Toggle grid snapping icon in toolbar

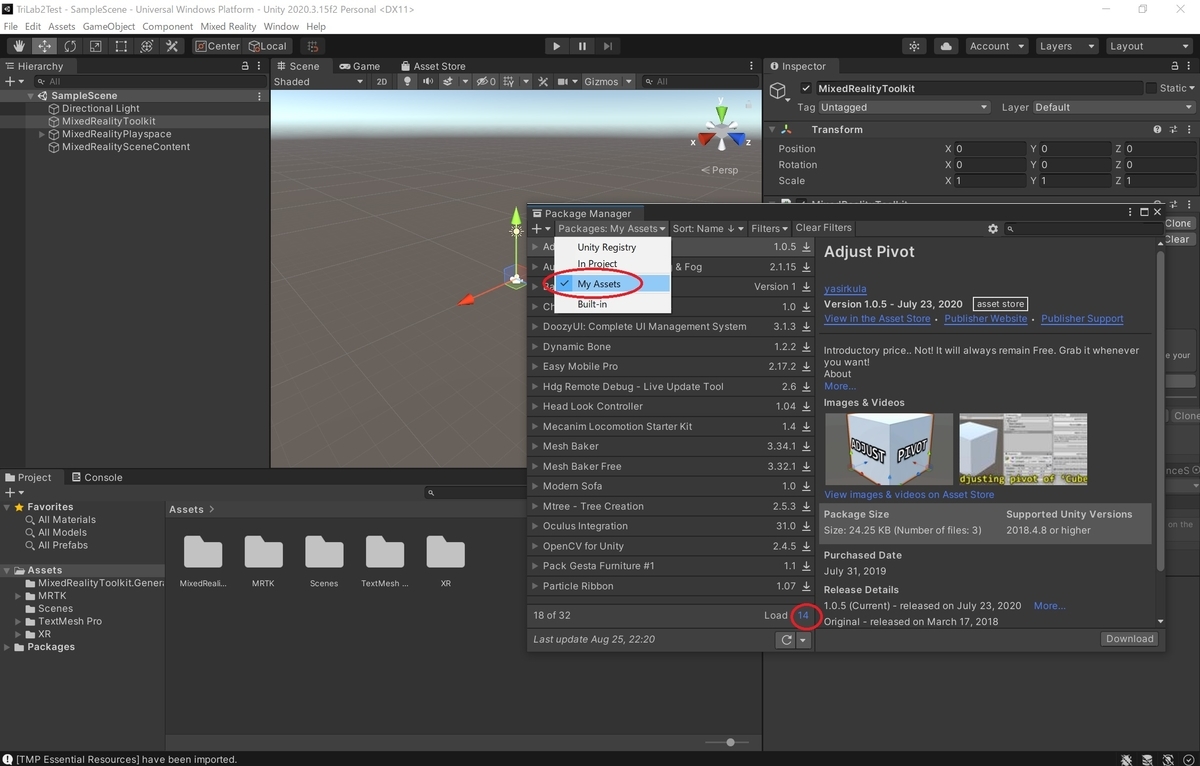[313, 46]
